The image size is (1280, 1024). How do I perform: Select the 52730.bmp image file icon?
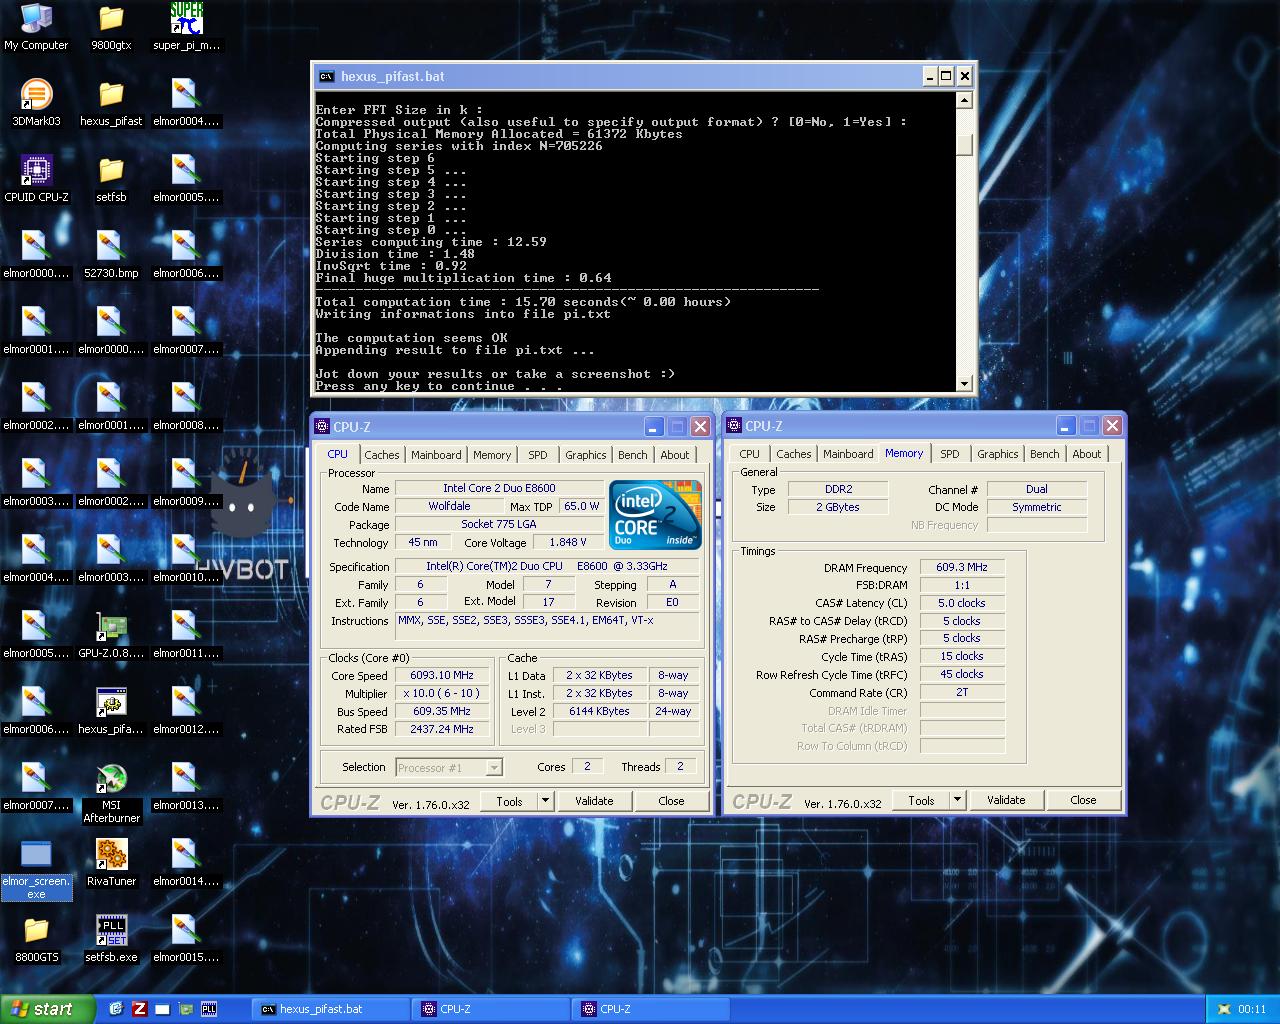tap(111, 255)
